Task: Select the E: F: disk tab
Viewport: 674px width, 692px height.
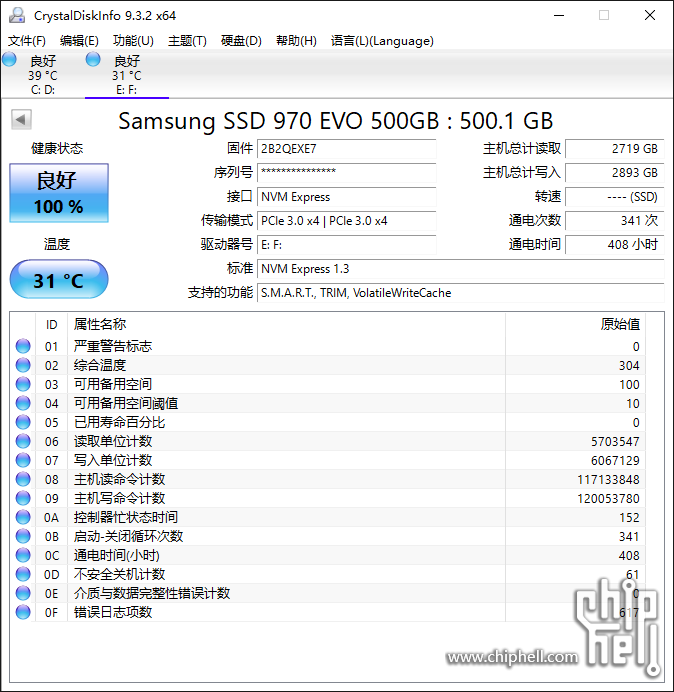Action: tap(127, 74)
